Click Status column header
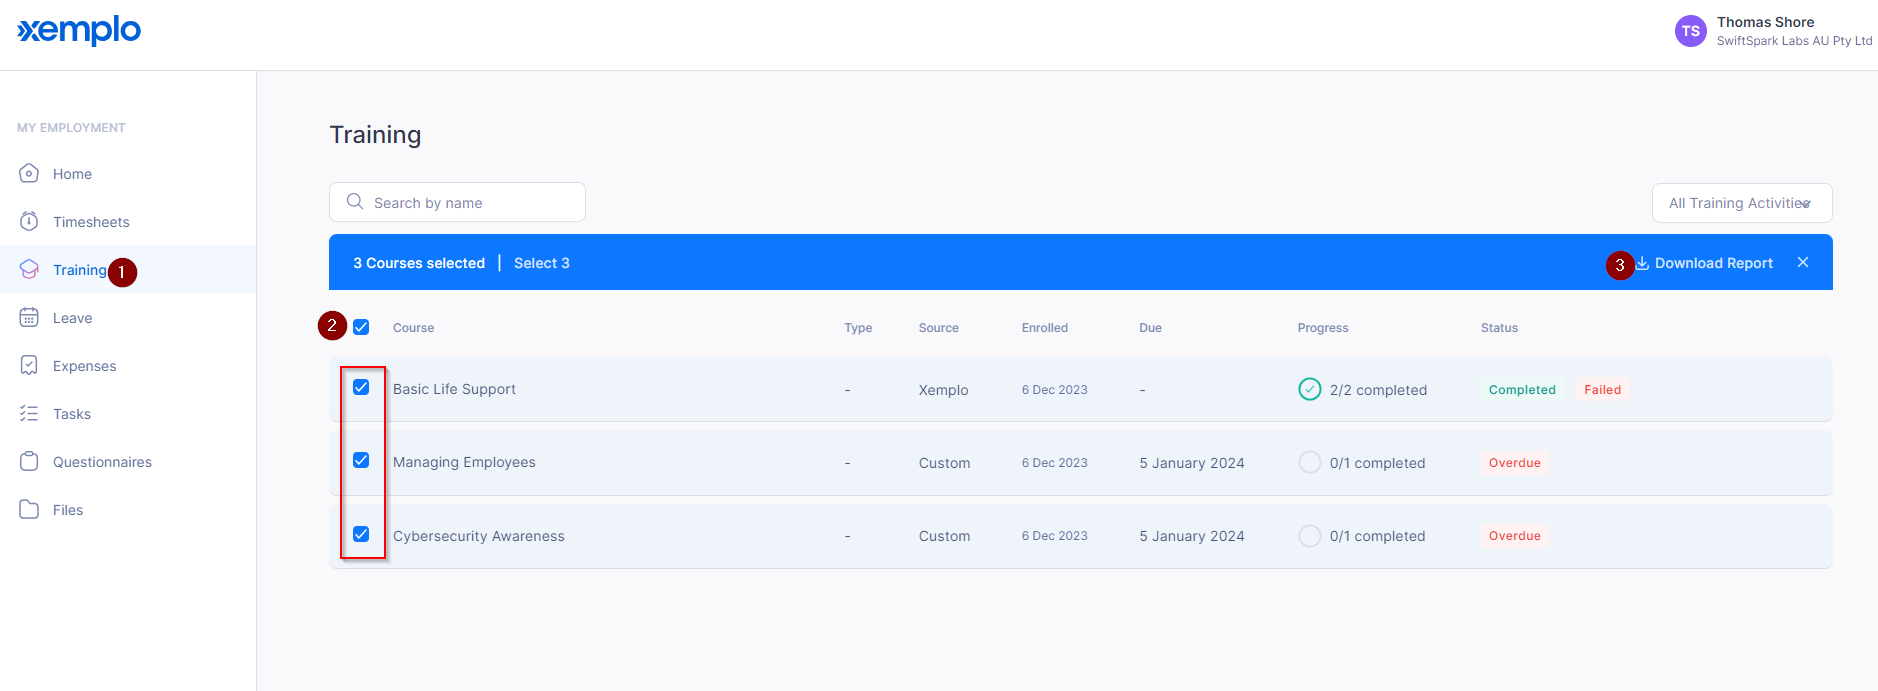Viewport: 1878px width, 691px height. tap(1499, 328)
